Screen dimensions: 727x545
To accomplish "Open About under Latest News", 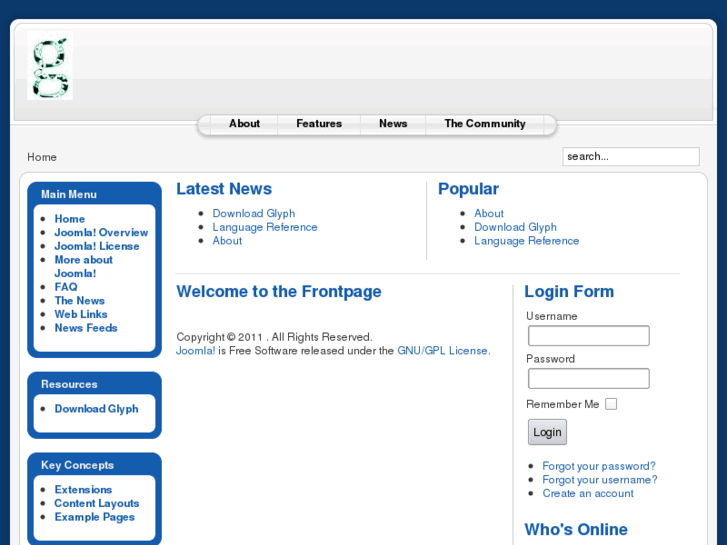I will coord(227,241).
